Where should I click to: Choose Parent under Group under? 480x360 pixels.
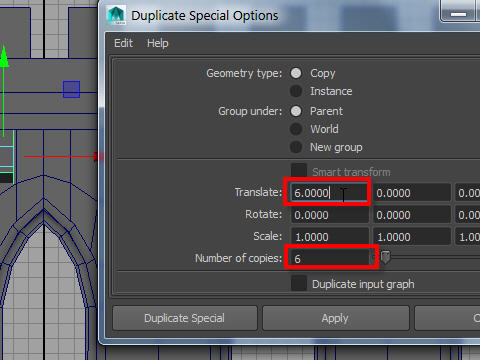(x=296, y=111)
